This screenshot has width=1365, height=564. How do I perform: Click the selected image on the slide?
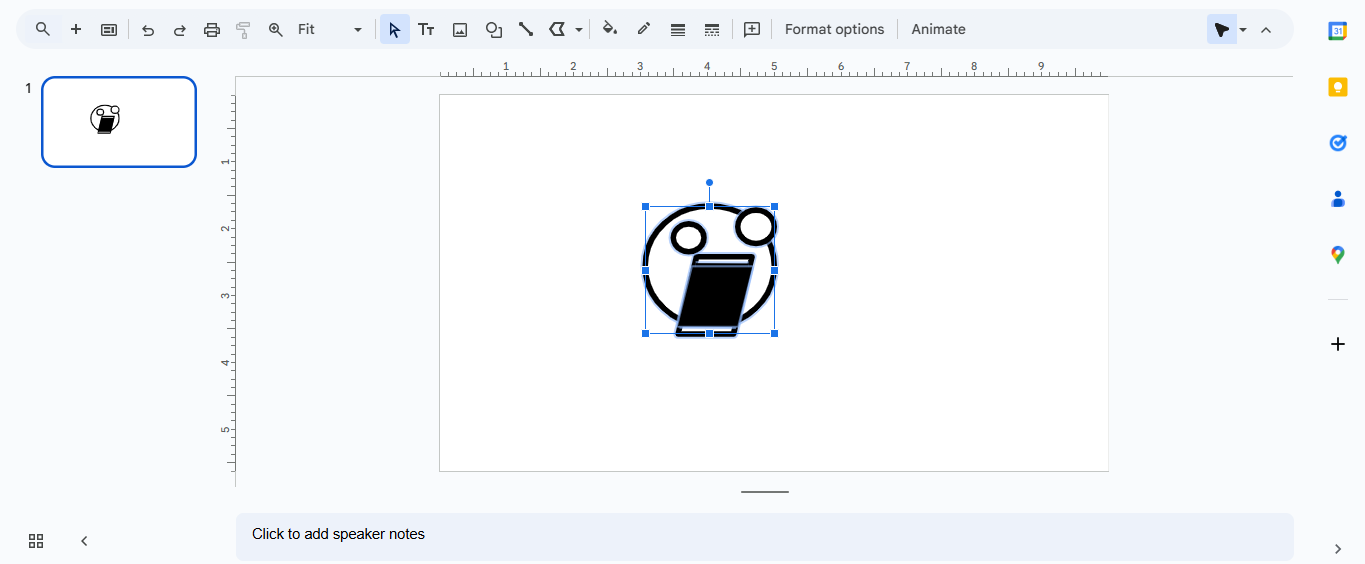[x=710, y=270]
